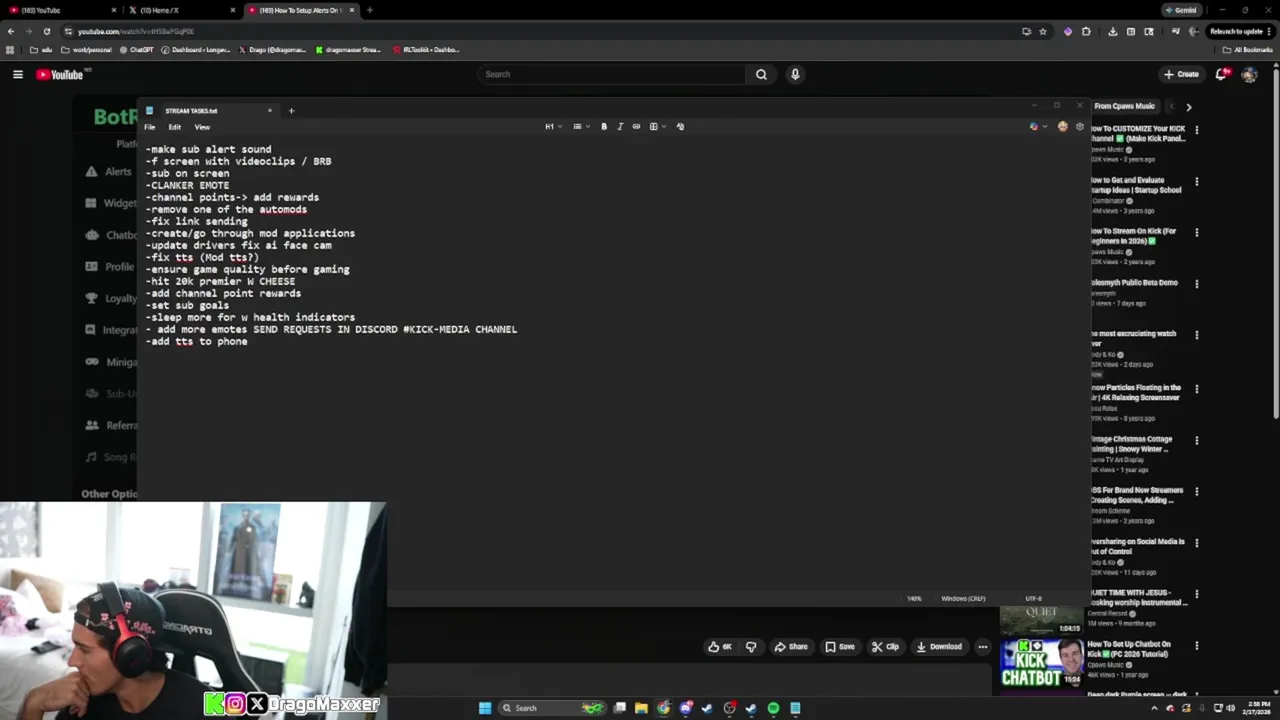The image size is (1280, 720).
Task: Click the line '-set sub goals'
Action: point(187,305)
